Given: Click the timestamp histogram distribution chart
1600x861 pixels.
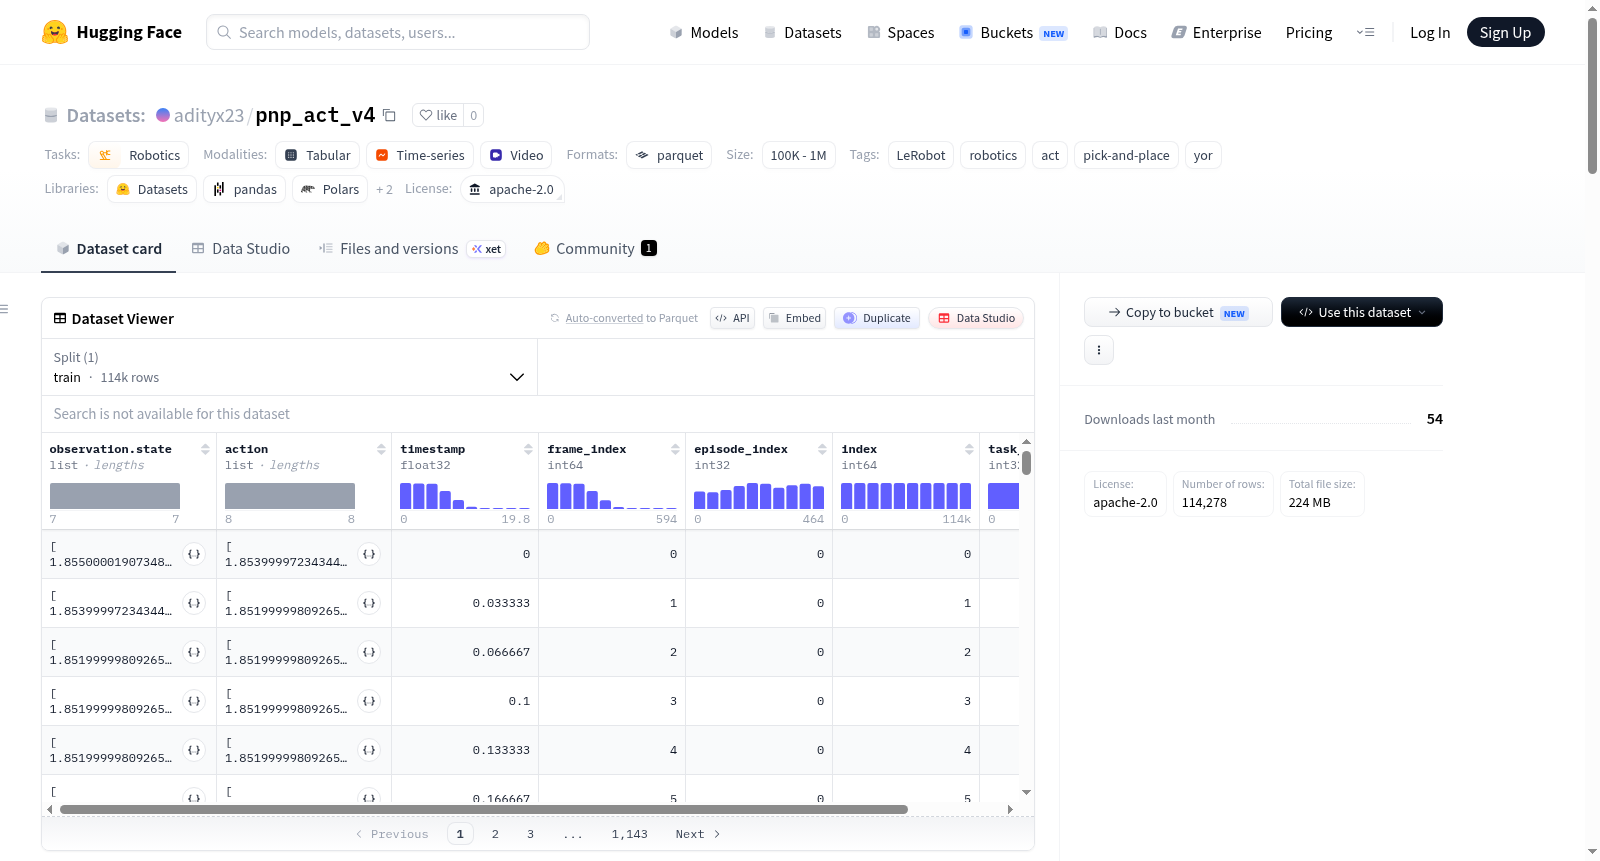Looking at the screenshot, I should (x=465, y=496).
